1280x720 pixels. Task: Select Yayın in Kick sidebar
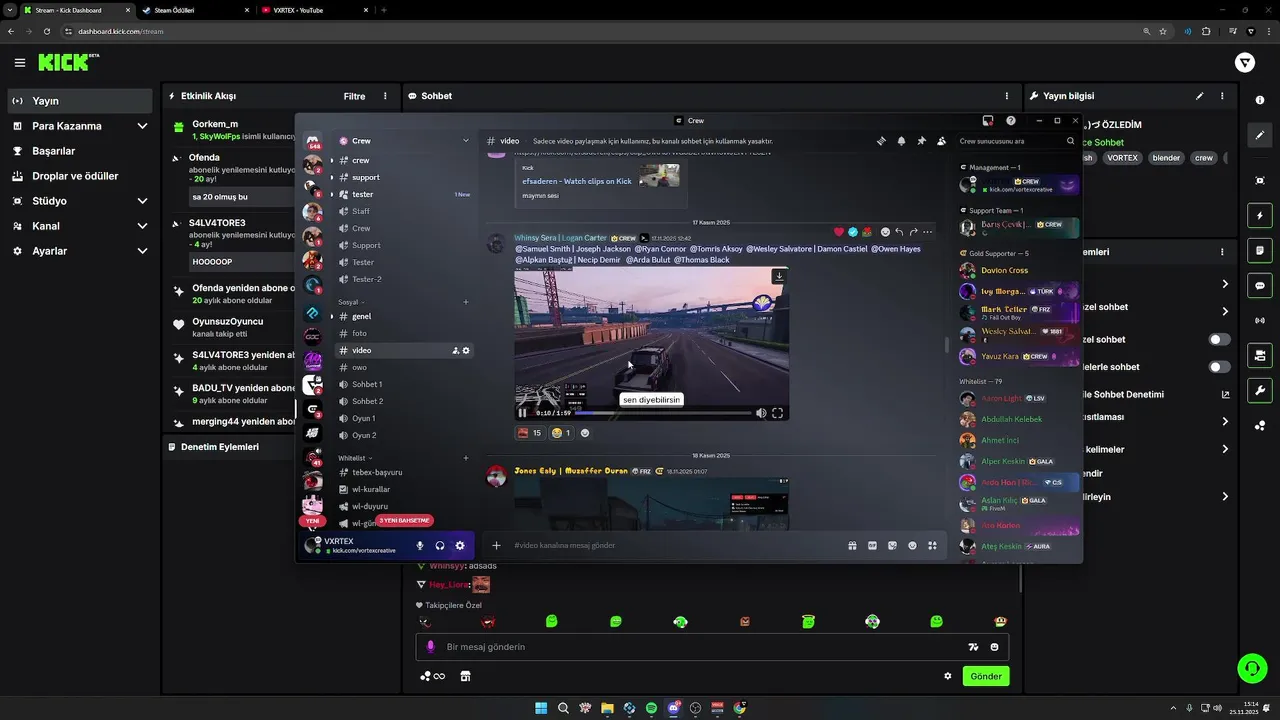click(81, 101)
